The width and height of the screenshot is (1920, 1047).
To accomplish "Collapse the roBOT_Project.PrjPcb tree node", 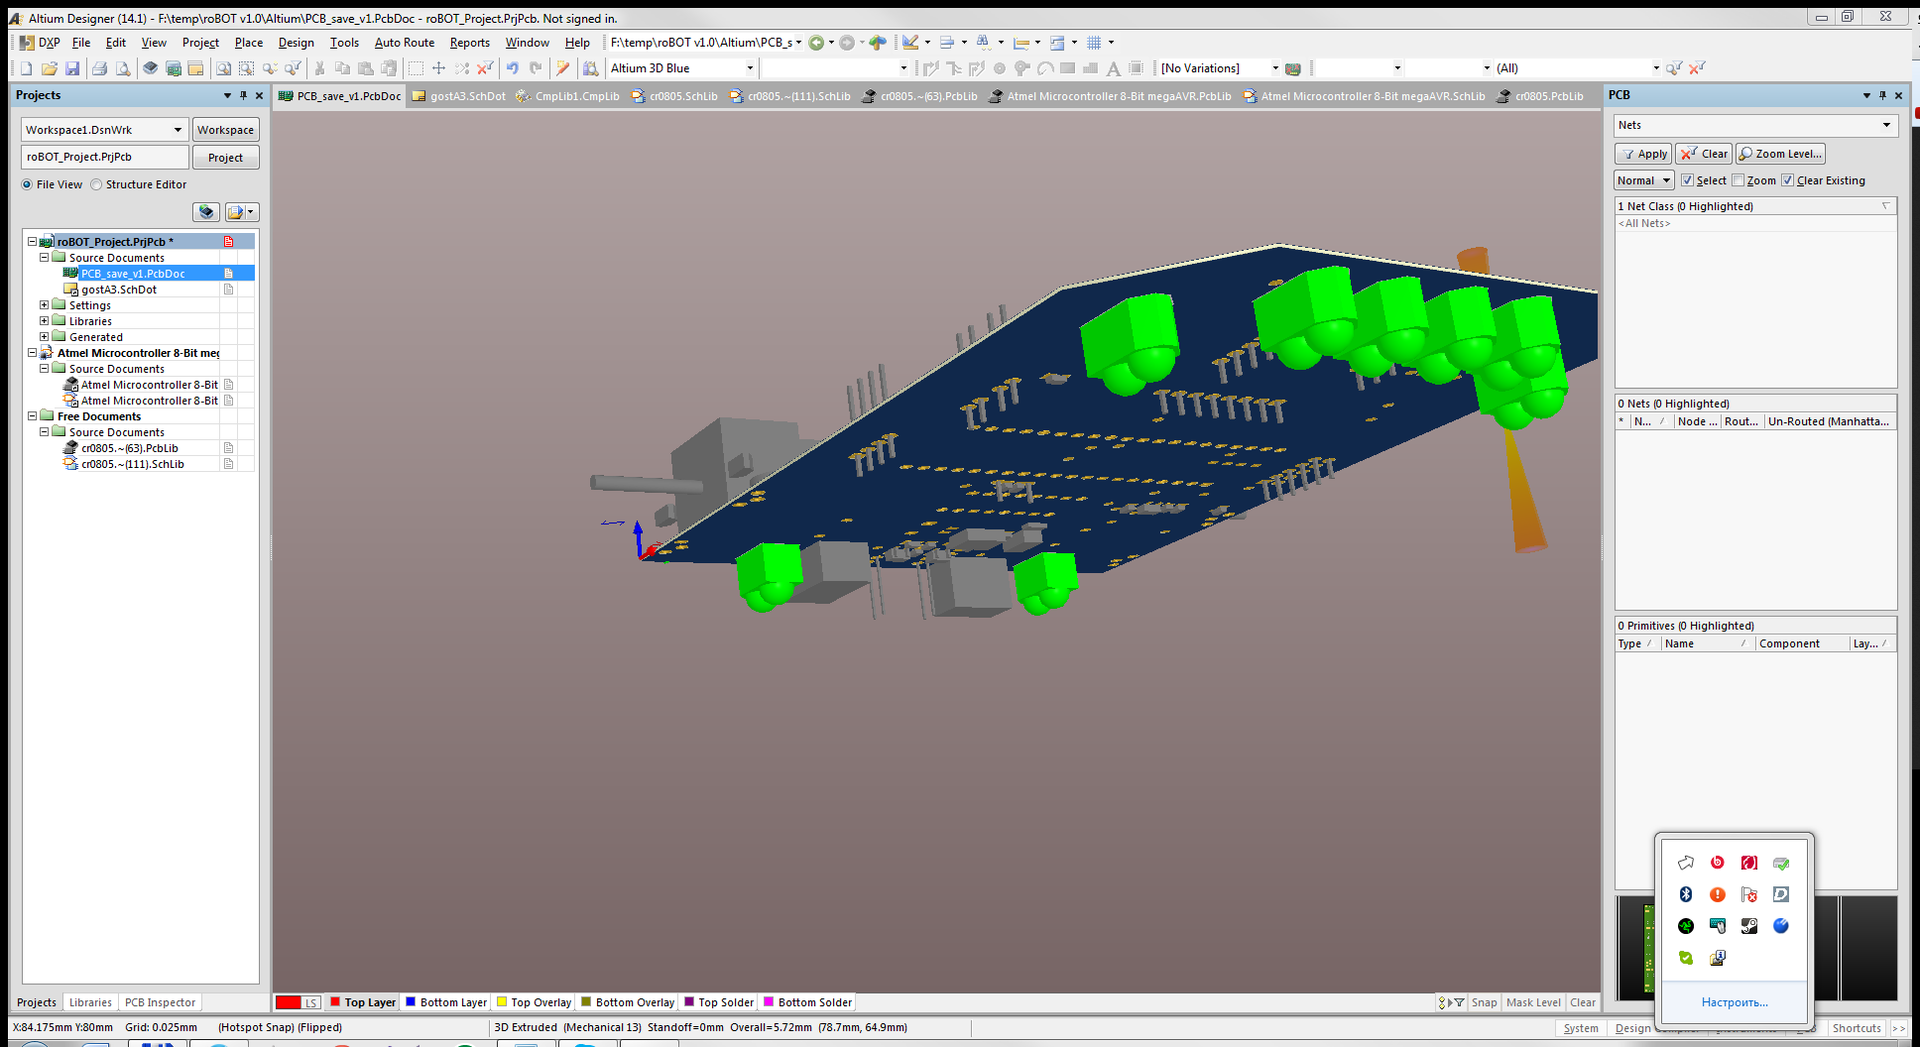I will (32, 241).
